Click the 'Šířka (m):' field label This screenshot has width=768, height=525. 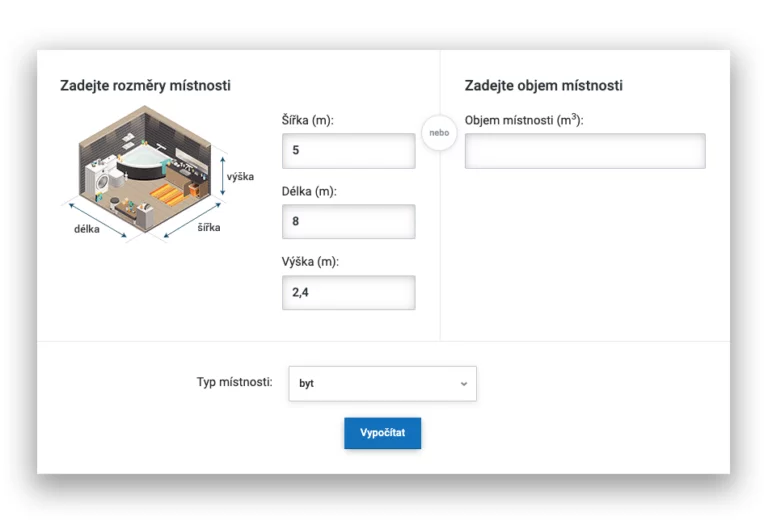pos(308,120)
